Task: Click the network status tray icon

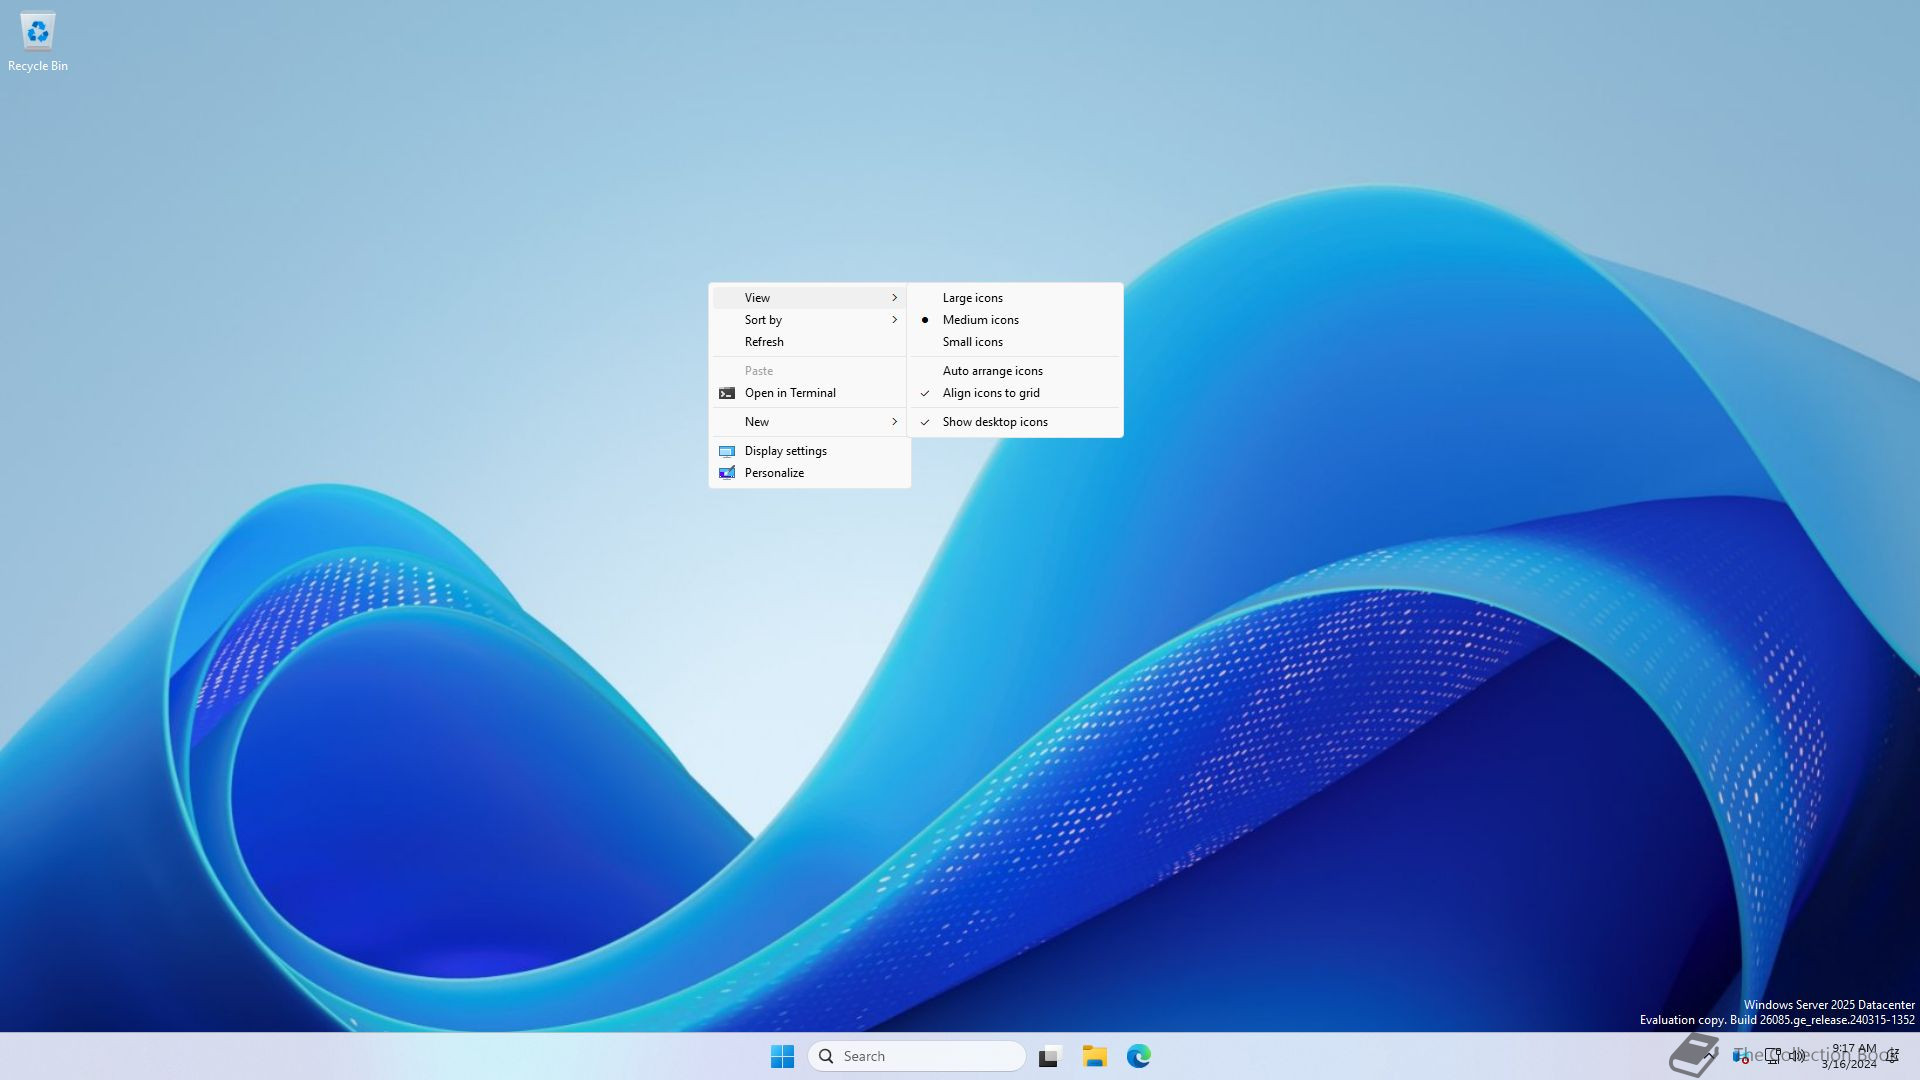Action: pos(1772,1056)
